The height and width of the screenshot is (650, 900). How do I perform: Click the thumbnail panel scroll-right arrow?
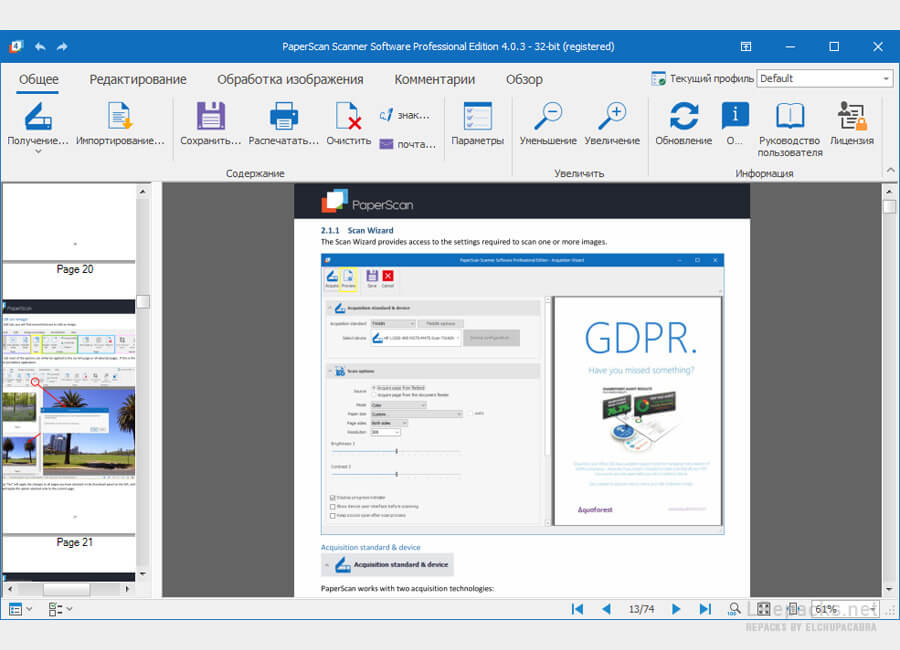pos(127,589)
